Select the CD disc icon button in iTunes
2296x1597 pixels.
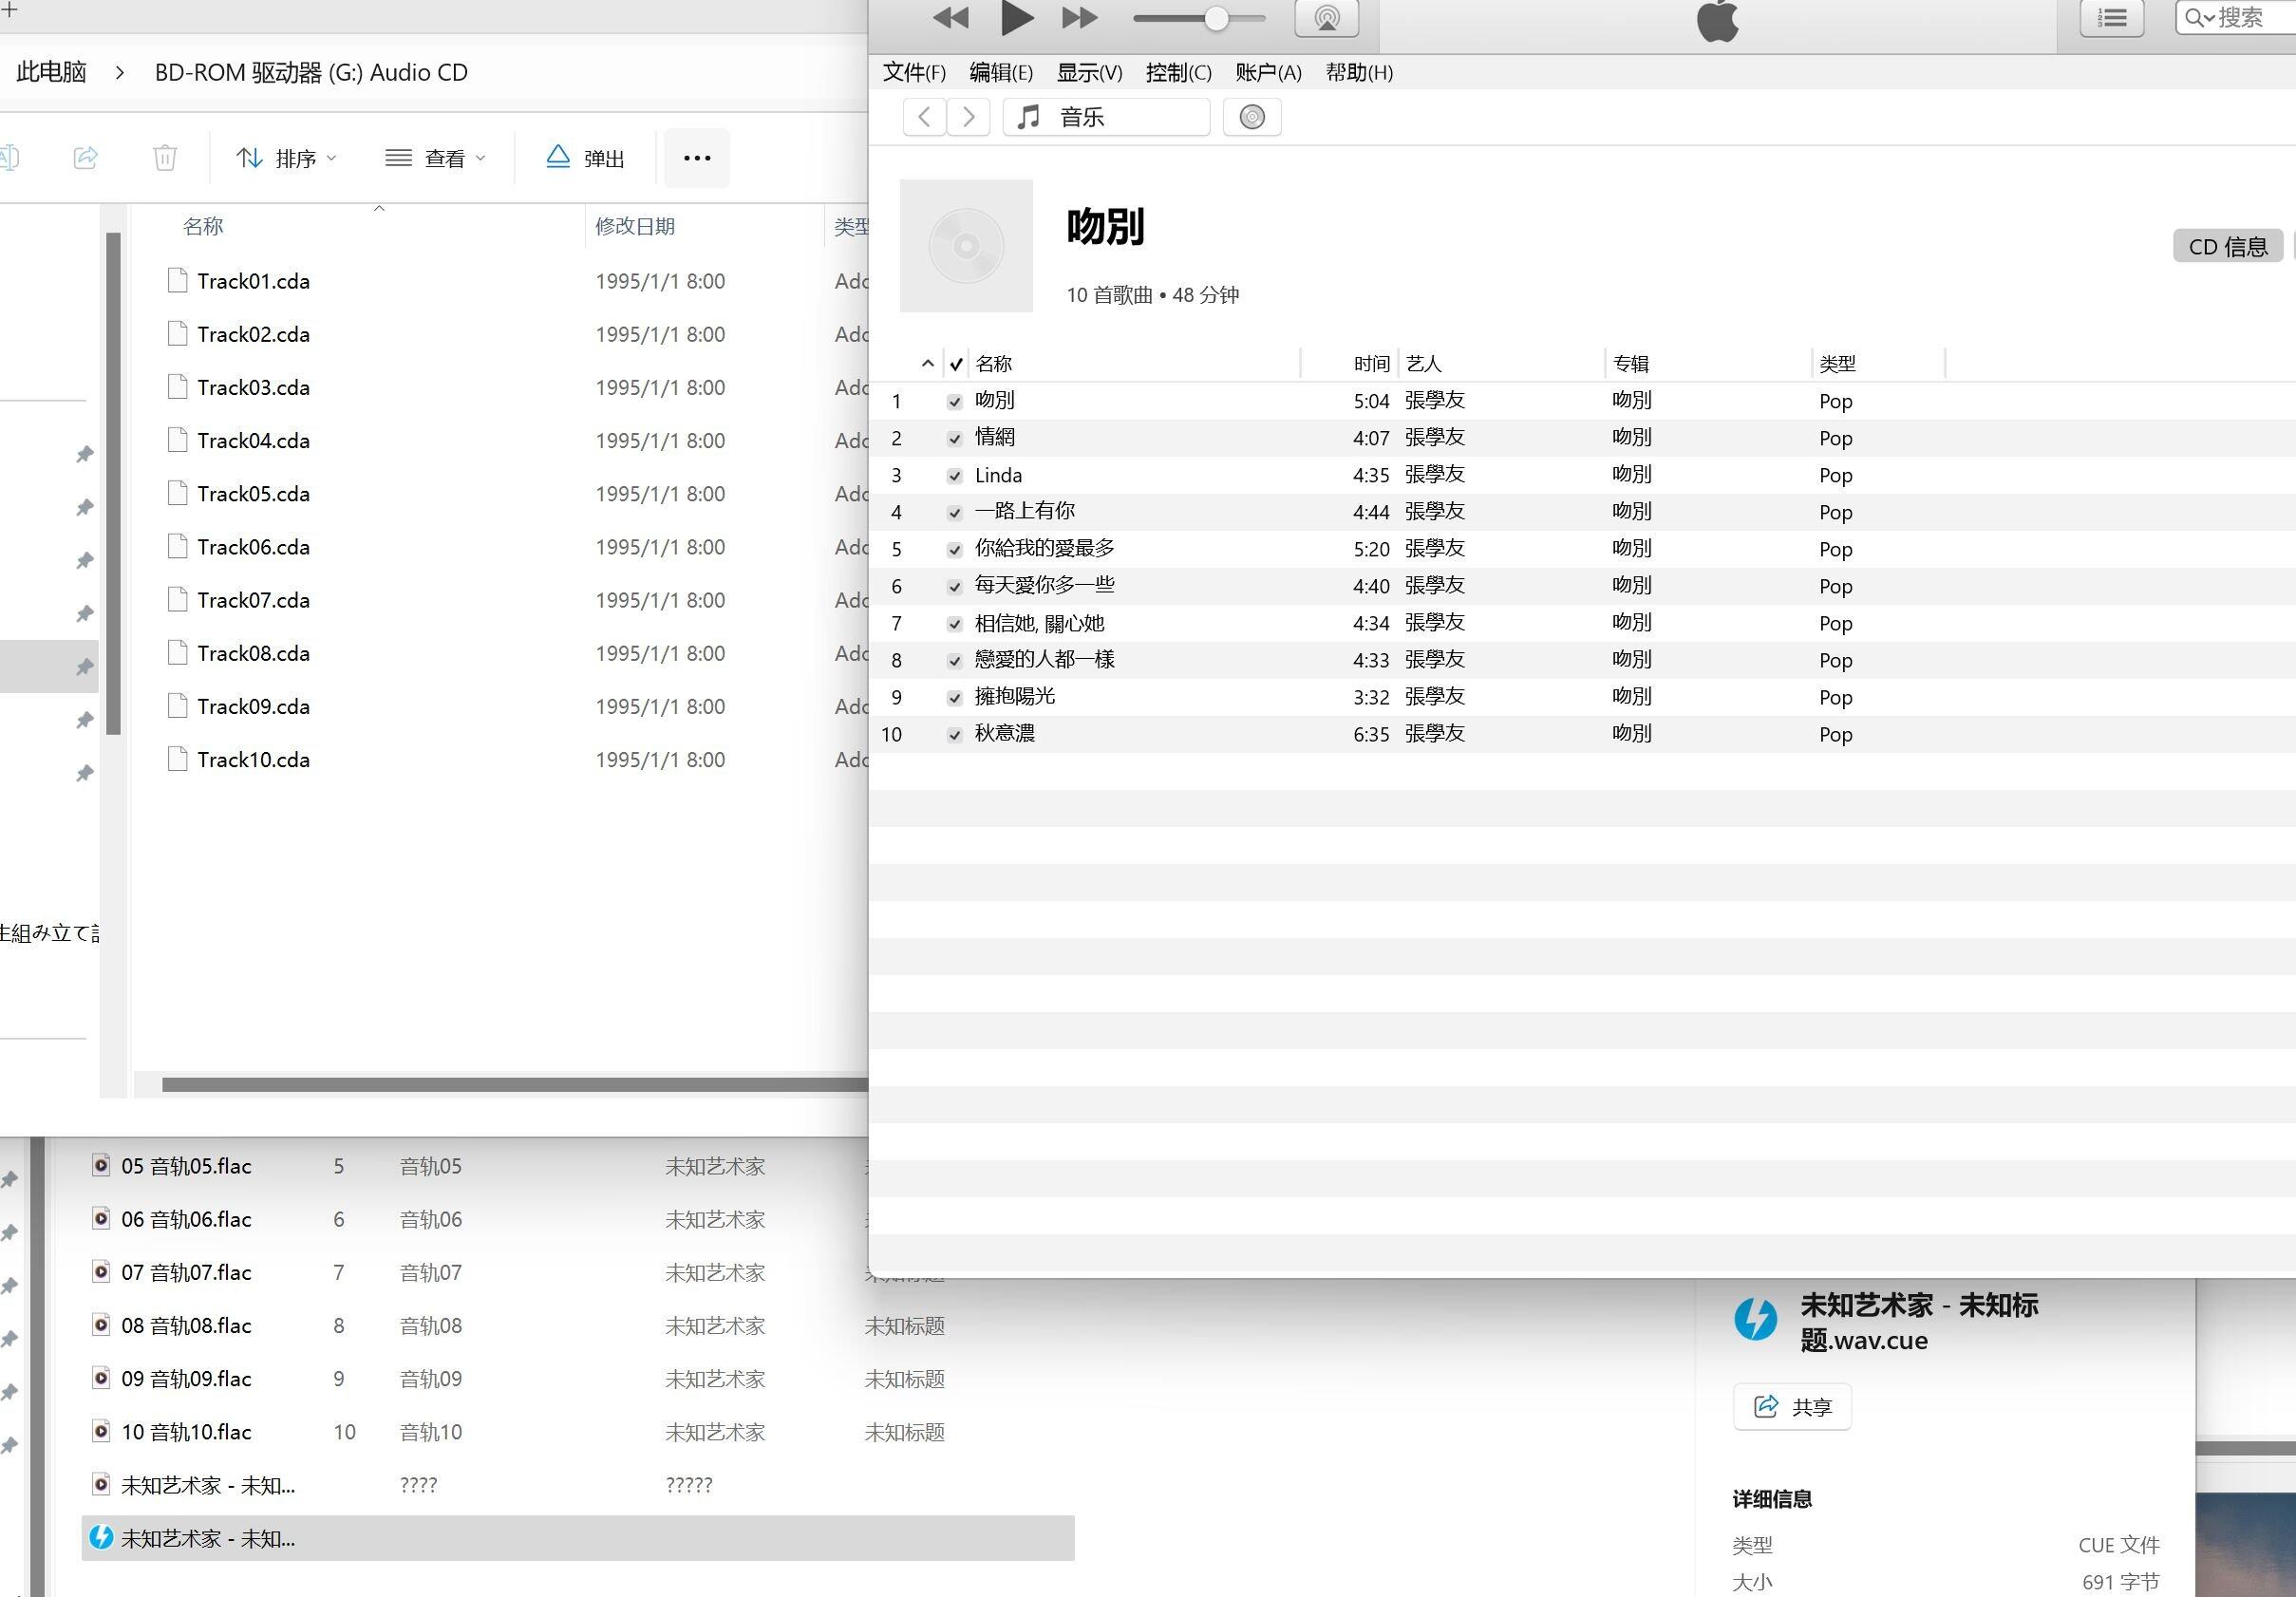tap(1252, 117)
